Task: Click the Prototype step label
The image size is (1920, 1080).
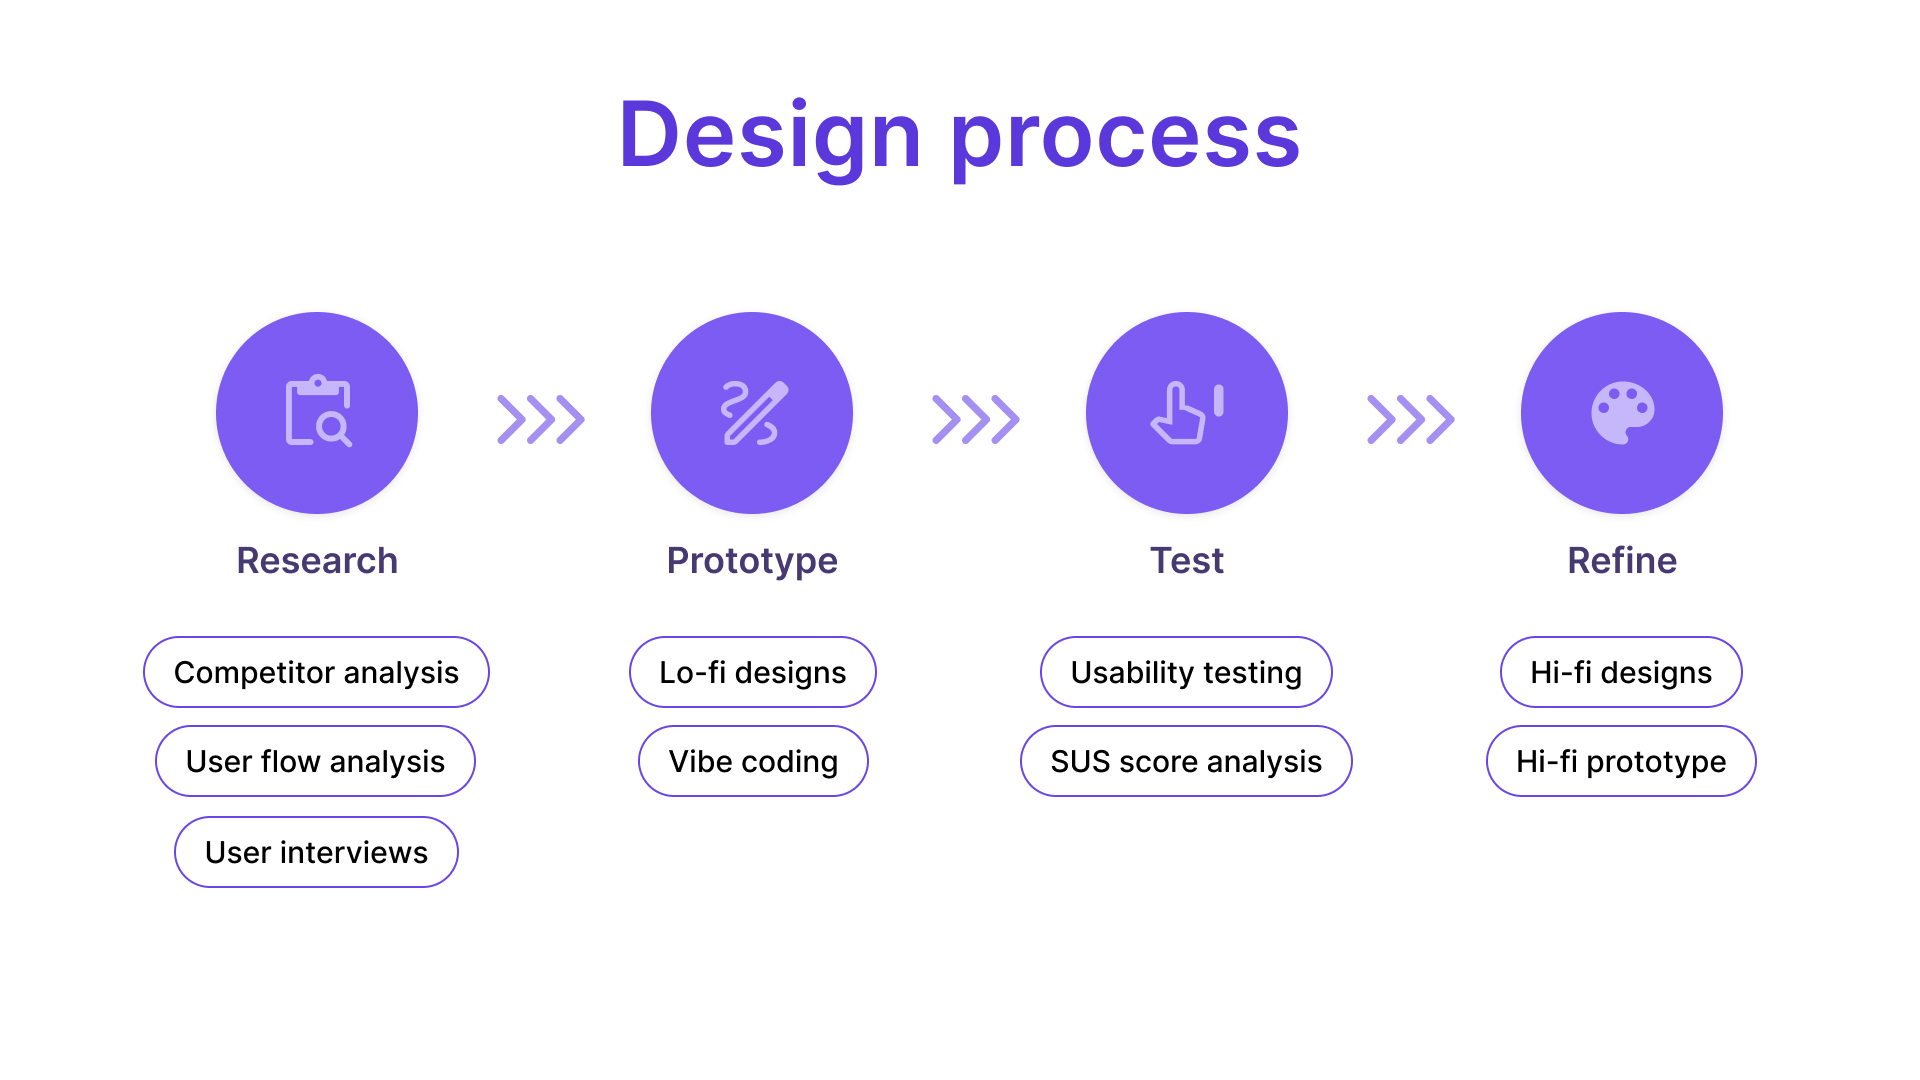Action: click(x=752, y=562)
